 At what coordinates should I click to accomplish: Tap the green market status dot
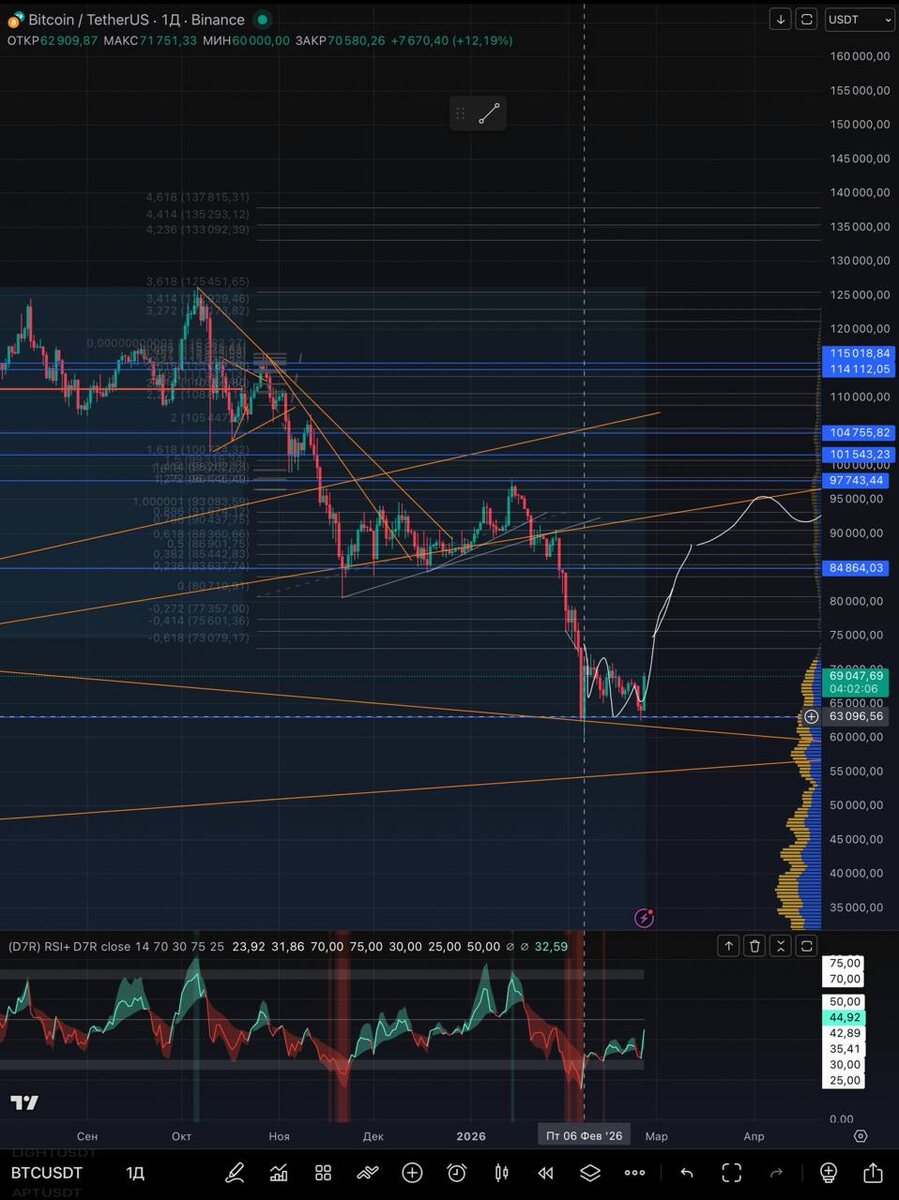(x=262, y=20)
